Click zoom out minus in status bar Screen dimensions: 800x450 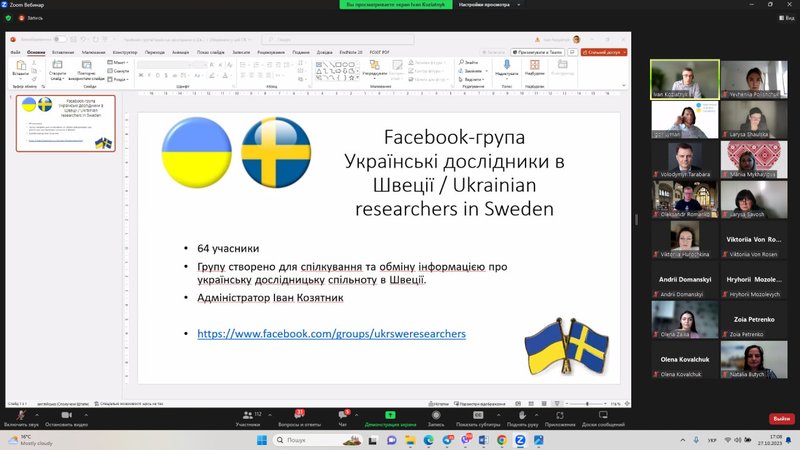coord(567,404)
